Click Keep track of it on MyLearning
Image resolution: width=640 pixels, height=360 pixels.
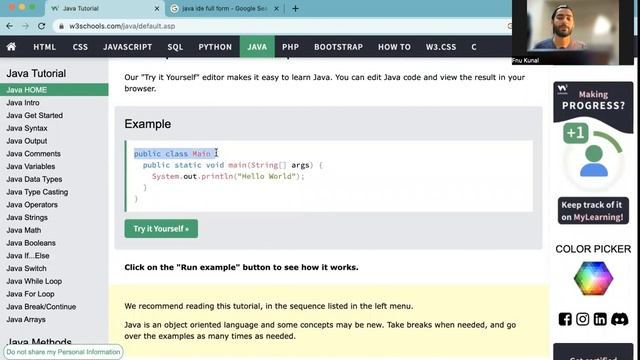(593, 211)
